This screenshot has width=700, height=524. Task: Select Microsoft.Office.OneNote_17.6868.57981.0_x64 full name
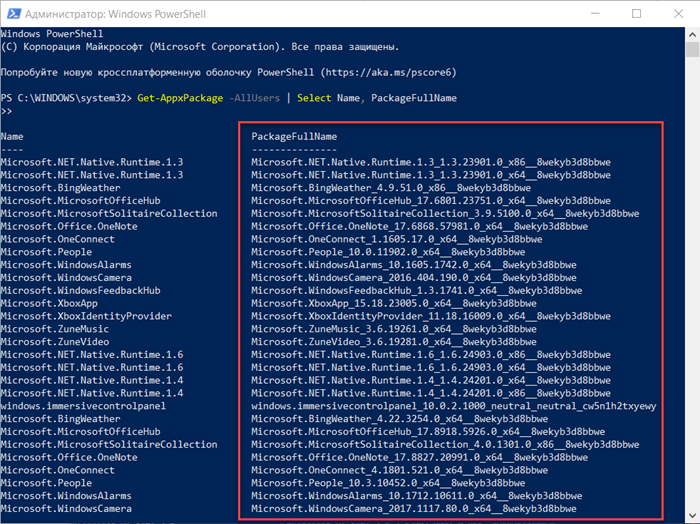coord(420,226)
